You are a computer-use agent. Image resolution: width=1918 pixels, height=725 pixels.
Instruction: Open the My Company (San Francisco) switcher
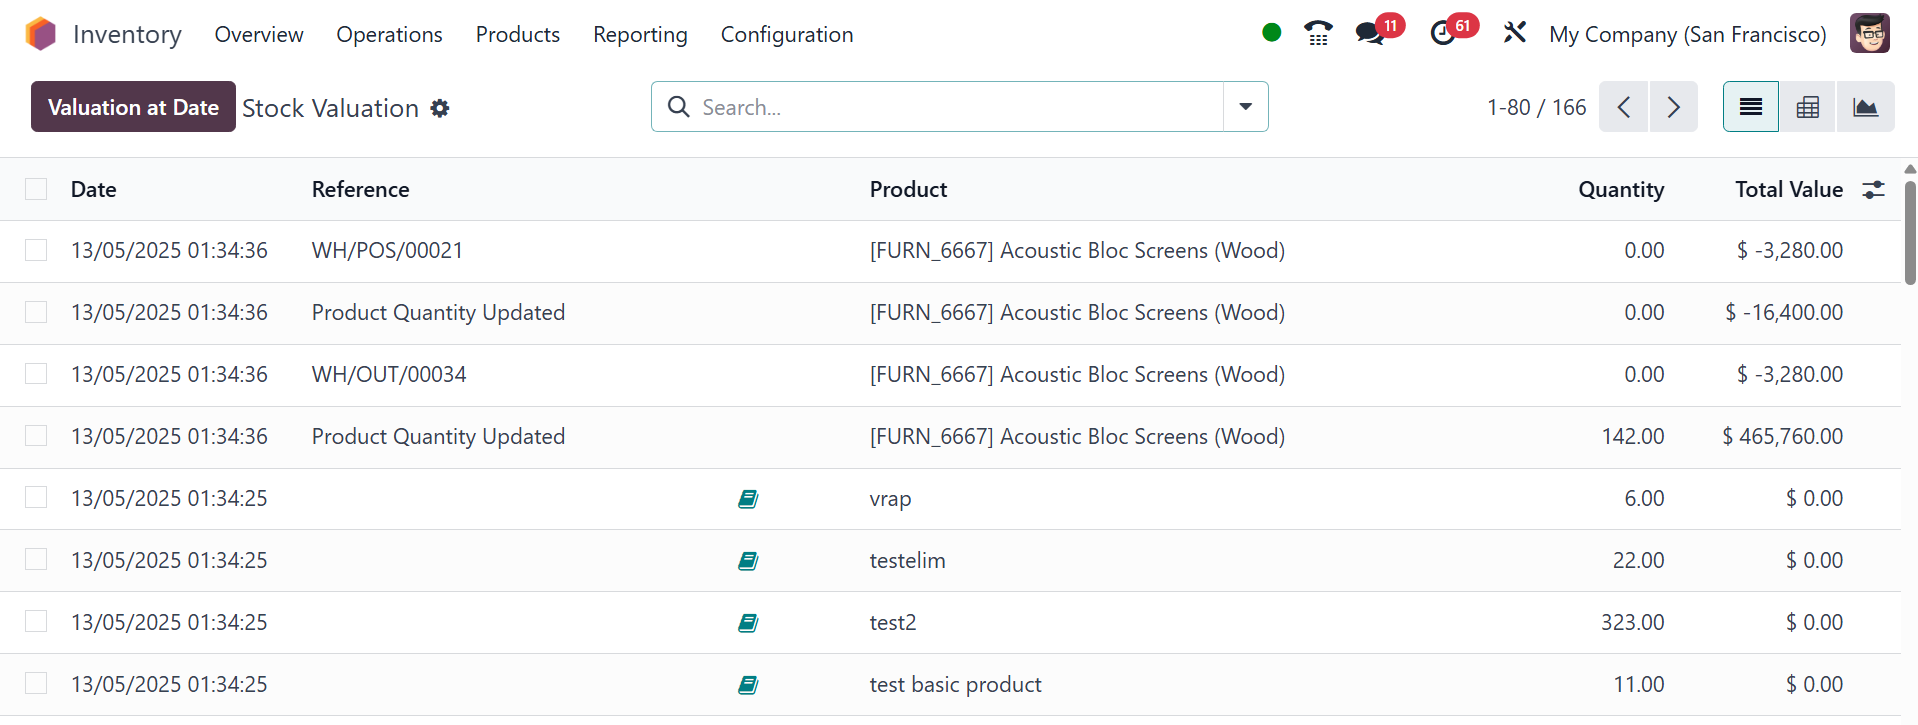coord(1687,34)
